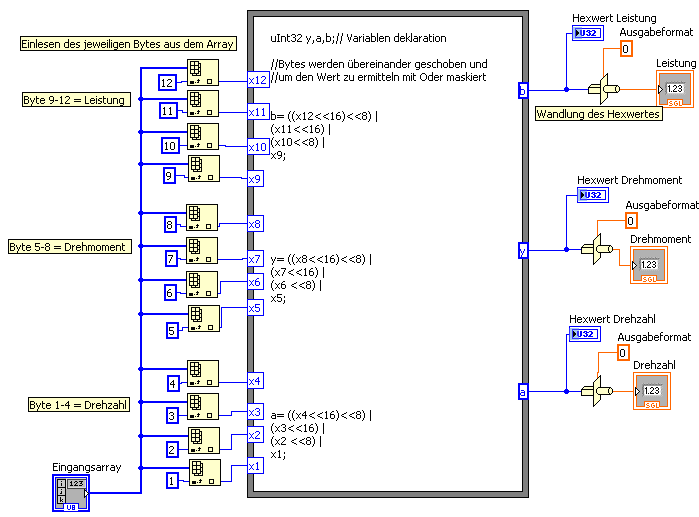699x517 pixels.
Task: Click the index constant 4
Action: 173,383
